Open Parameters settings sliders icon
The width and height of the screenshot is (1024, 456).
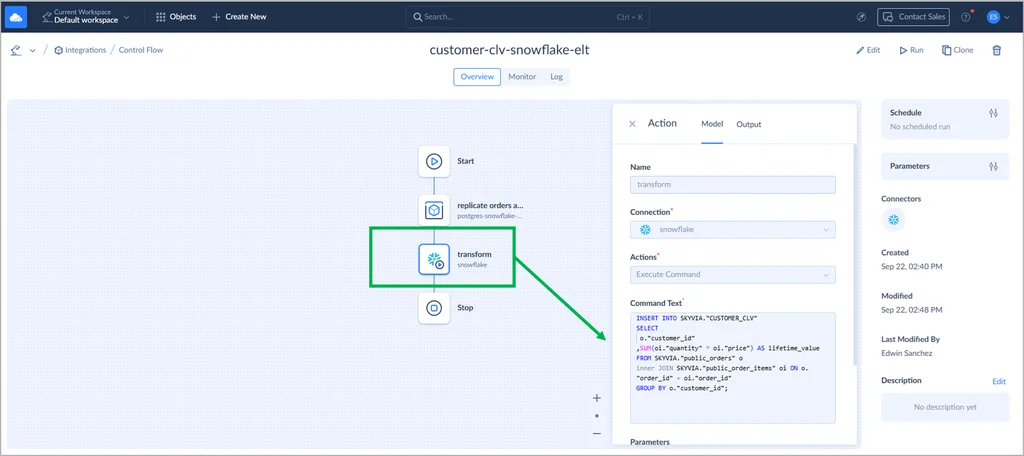coord(993,167)
